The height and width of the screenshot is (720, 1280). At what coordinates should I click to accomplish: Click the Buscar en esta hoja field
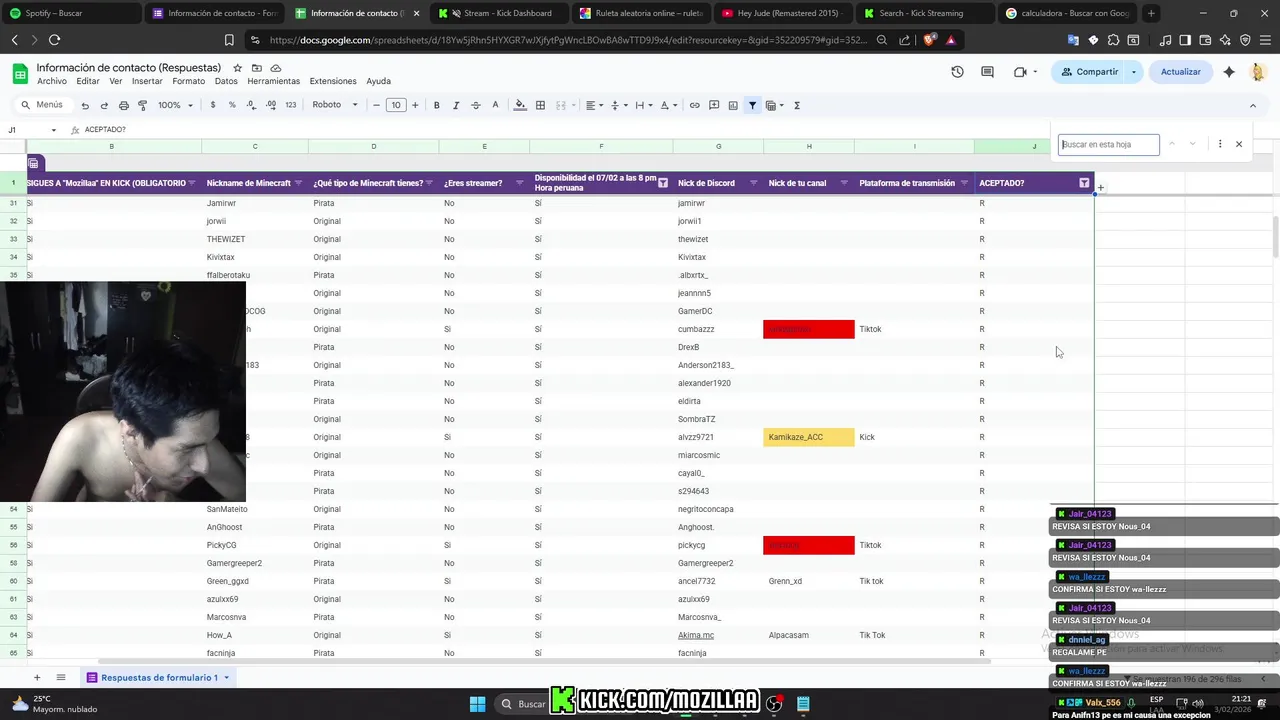pyautogui.click(x=1108, y=144)
